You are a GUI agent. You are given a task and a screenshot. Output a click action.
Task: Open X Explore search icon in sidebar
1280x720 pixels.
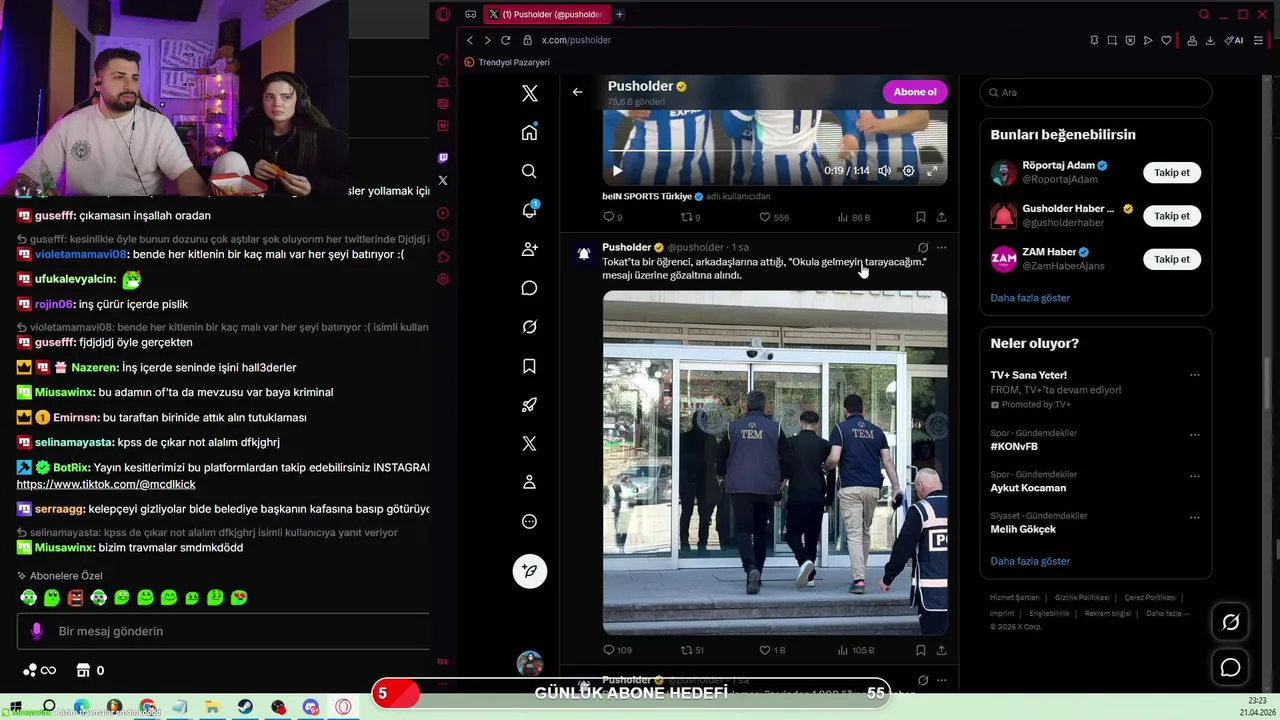point(529,171)
